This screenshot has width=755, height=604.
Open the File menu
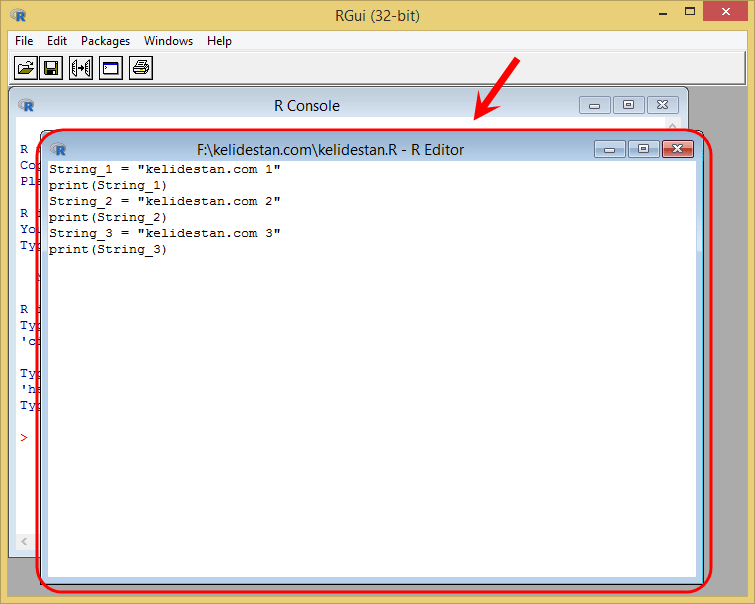[x=24, y=41]
